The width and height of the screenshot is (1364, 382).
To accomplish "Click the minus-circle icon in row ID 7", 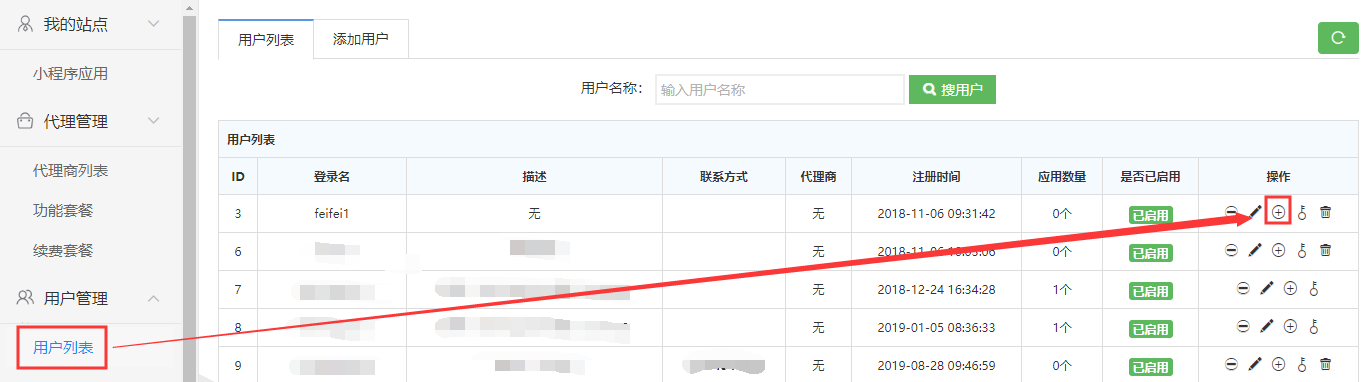I will 1243,288.
